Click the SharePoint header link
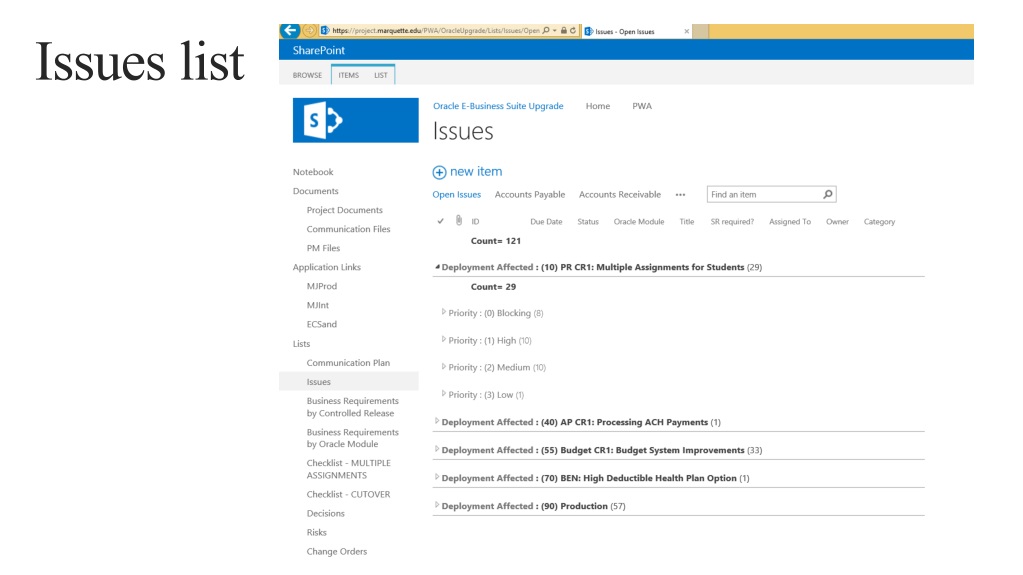Screen dimensions: 1023x575 (x=318, y=50)
